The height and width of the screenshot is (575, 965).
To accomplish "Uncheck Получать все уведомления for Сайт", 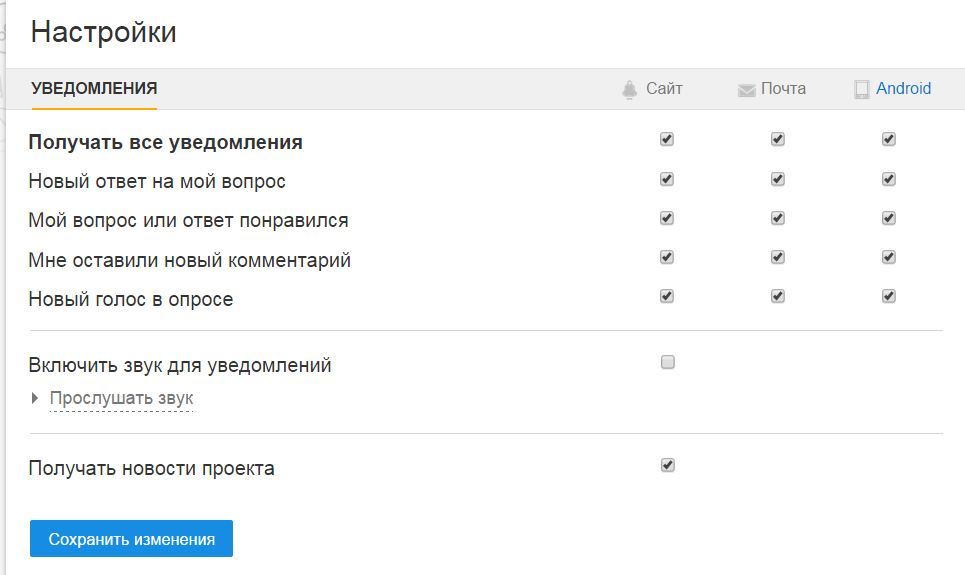I will click(667, 139).
